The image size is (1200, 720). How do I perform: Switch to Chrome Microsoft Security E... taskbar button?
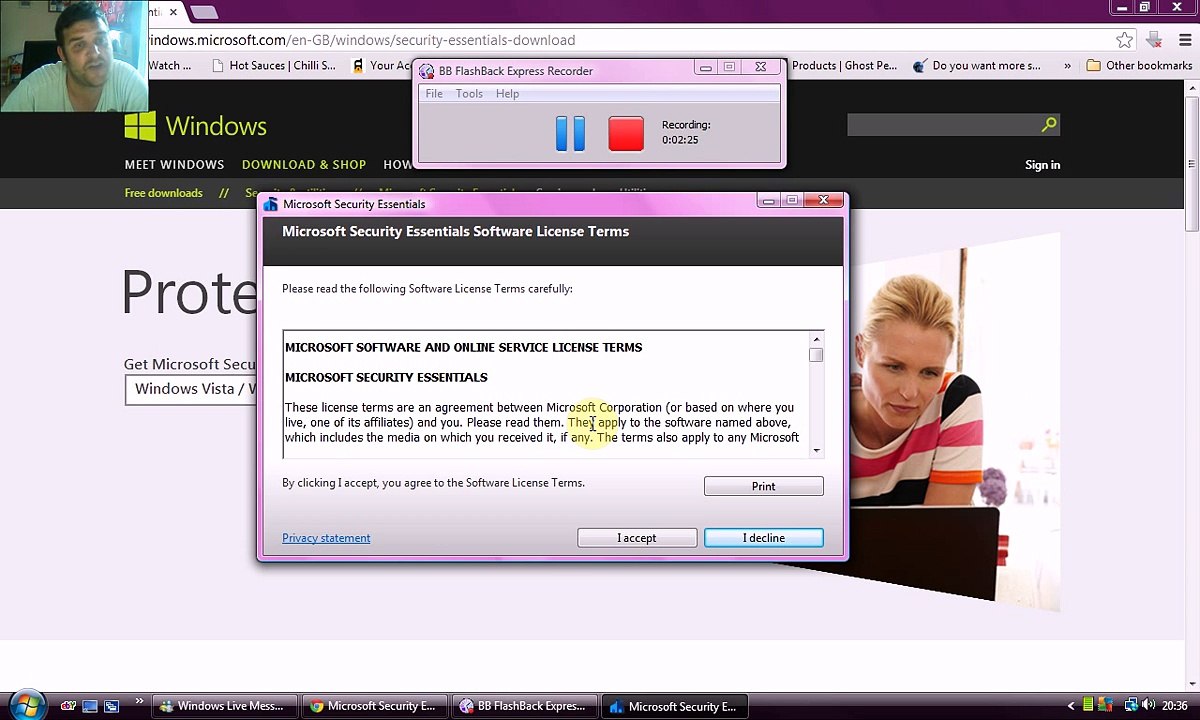click(x=375, y=706)
